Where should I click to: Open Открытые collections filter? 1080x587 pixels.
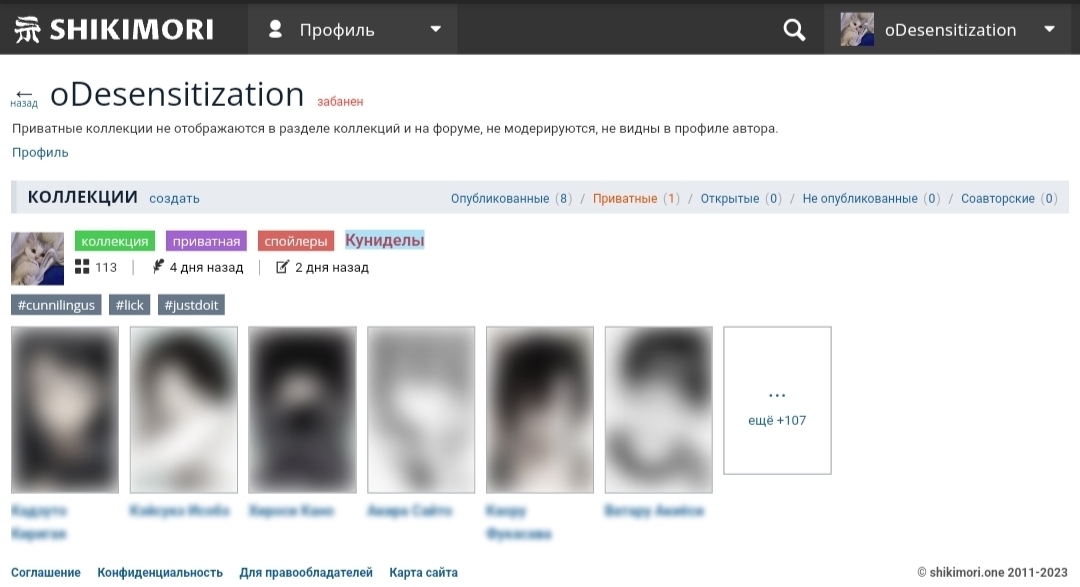click(x=741, y=198)
